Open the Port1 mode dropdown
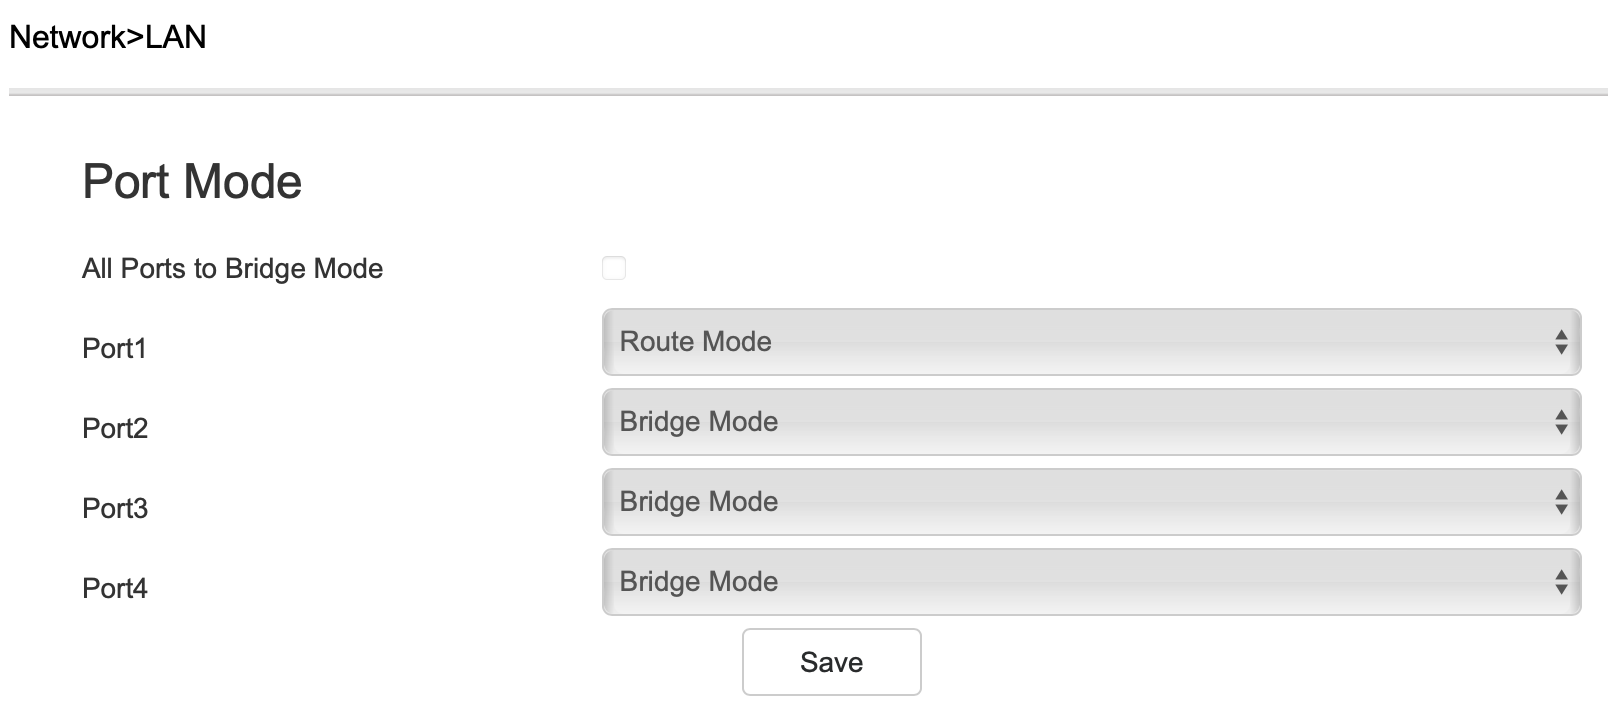The height and width of the screenshot is (718, 1608). (1090, 342)
